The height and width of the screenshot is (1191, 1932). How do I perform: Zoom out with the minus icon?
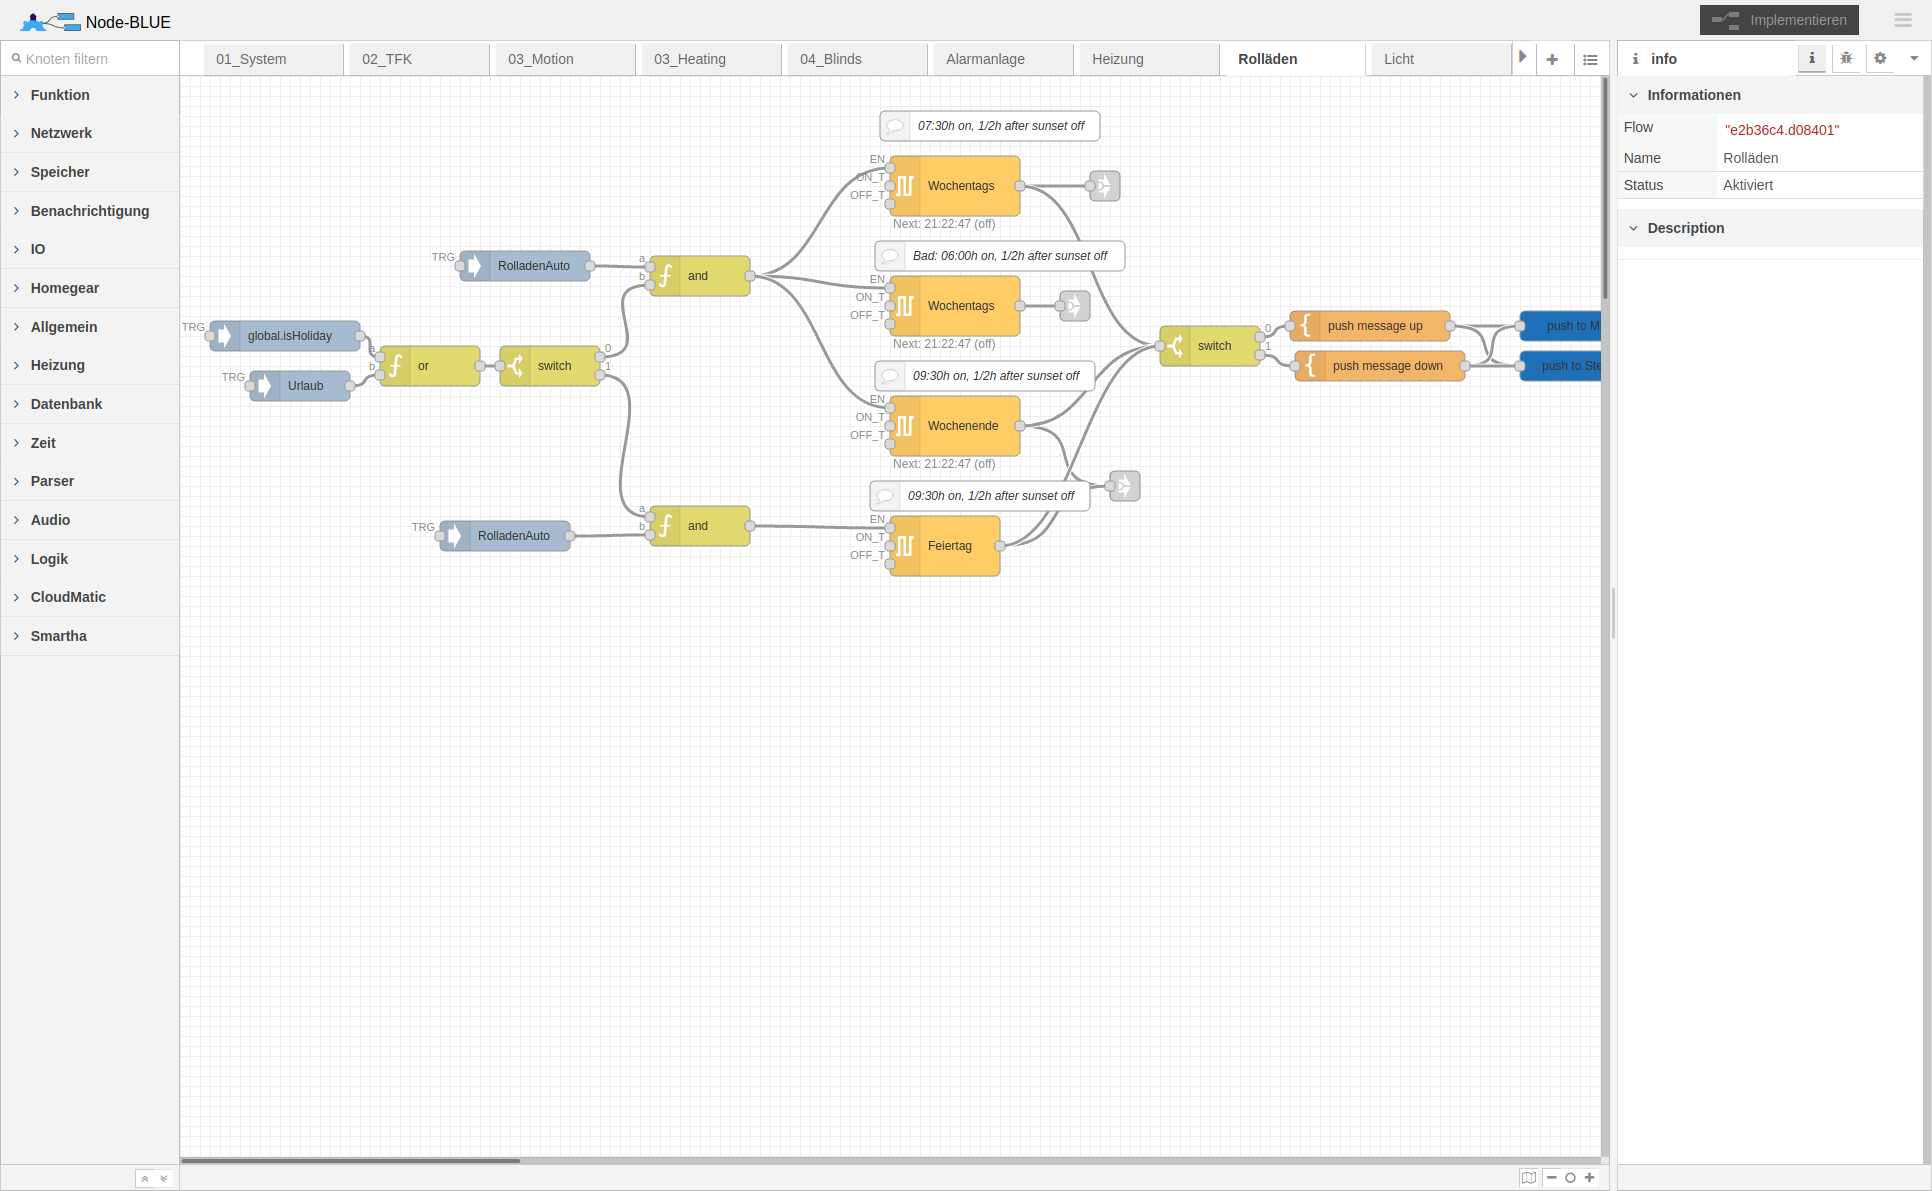1551,1177
